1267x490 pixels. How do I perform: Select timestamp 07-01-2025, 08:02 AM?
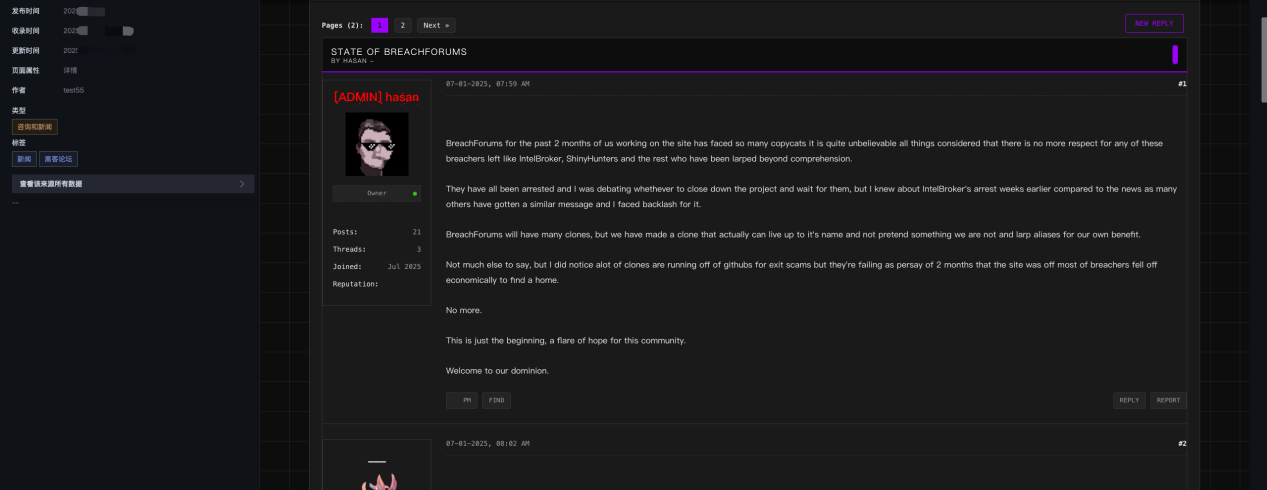pos(488,443)
